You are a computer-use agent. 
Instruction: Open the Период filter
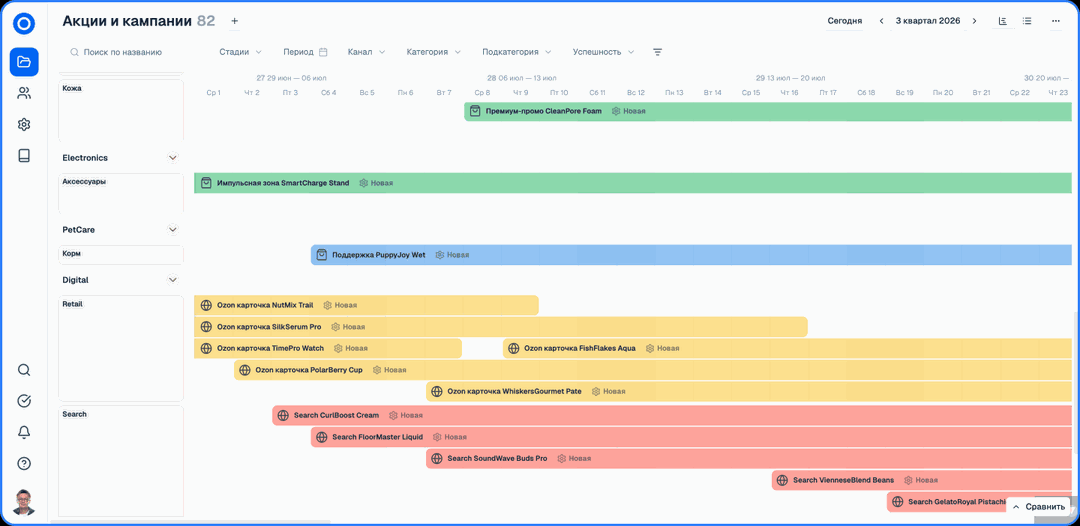[x=305, y=52]
